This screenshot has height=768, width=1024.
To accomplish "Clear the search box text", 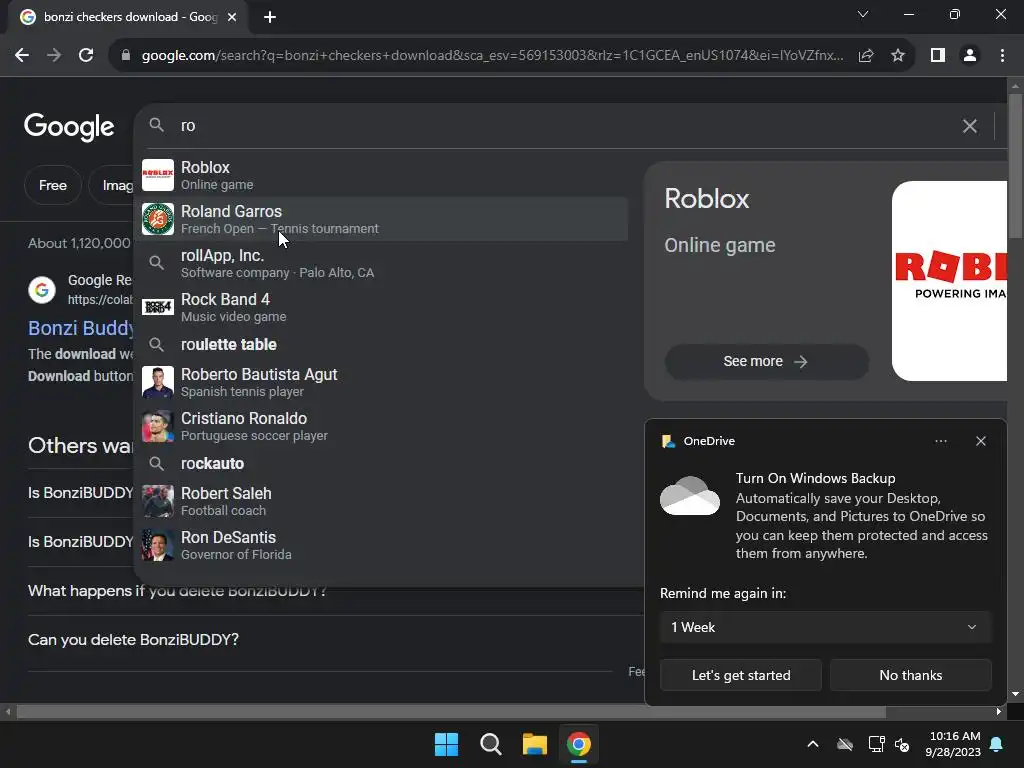I will [x=970, y=126].
